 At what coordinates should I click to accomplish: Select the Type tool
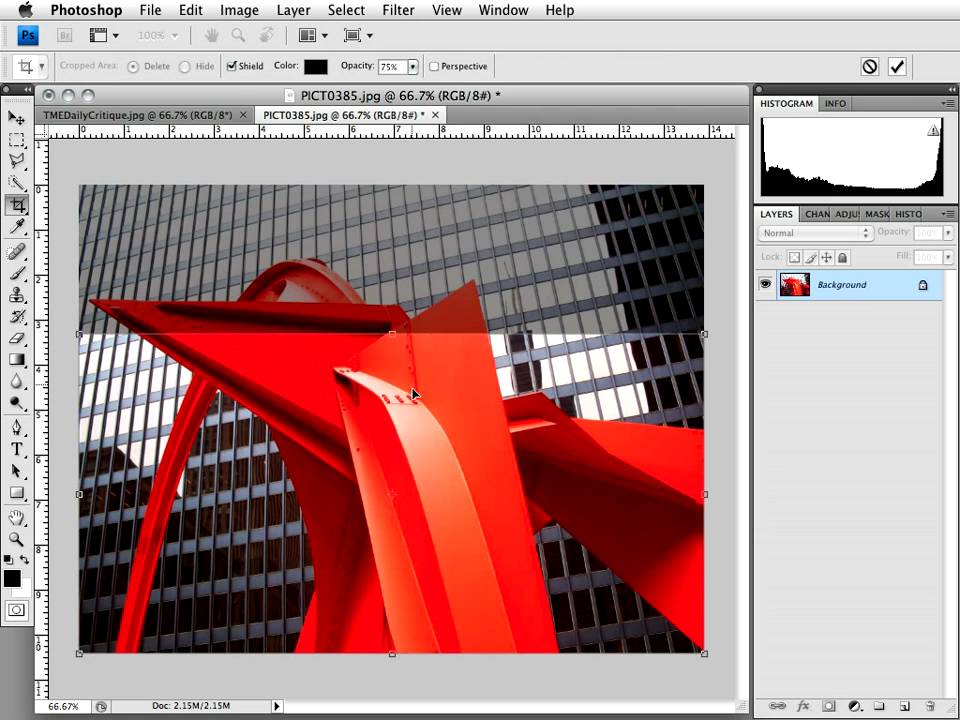click(17, 449)
